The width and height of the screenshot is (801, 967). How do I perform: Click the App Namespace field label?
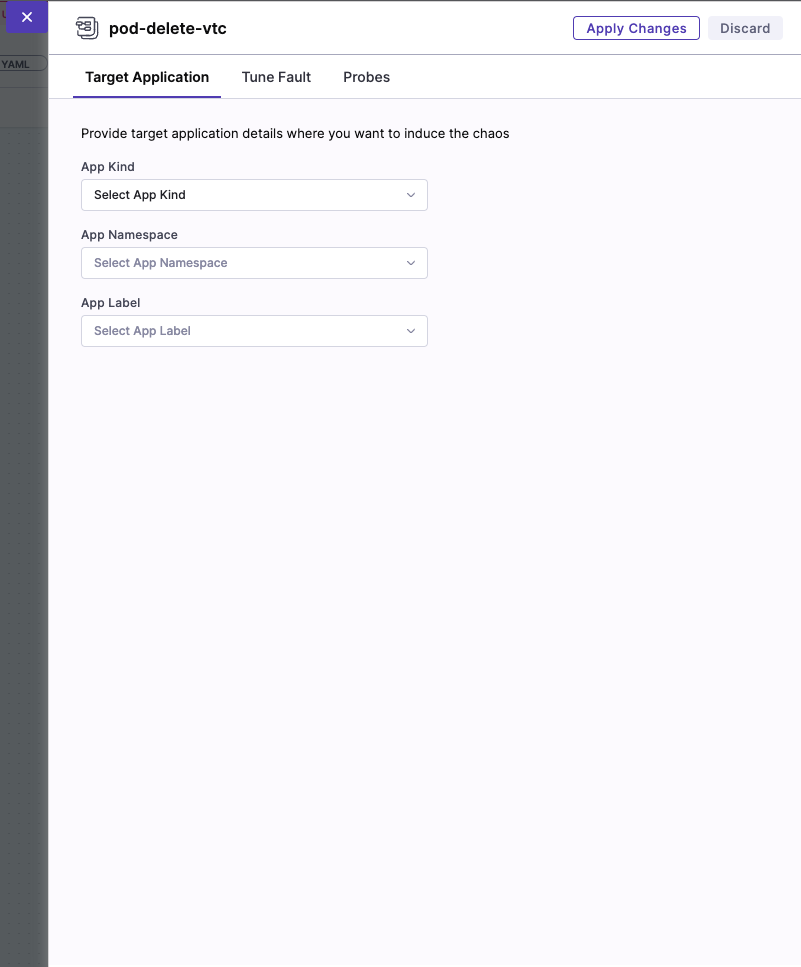pyautogui.click(x=129, y=235)
